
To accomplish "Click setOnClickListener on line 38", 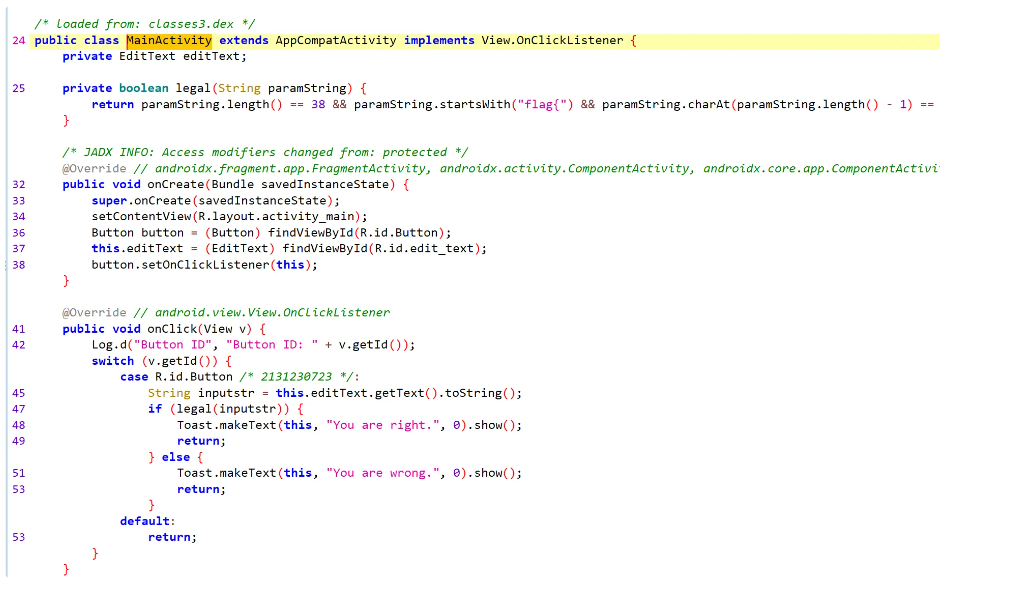I will pos(206,265).
